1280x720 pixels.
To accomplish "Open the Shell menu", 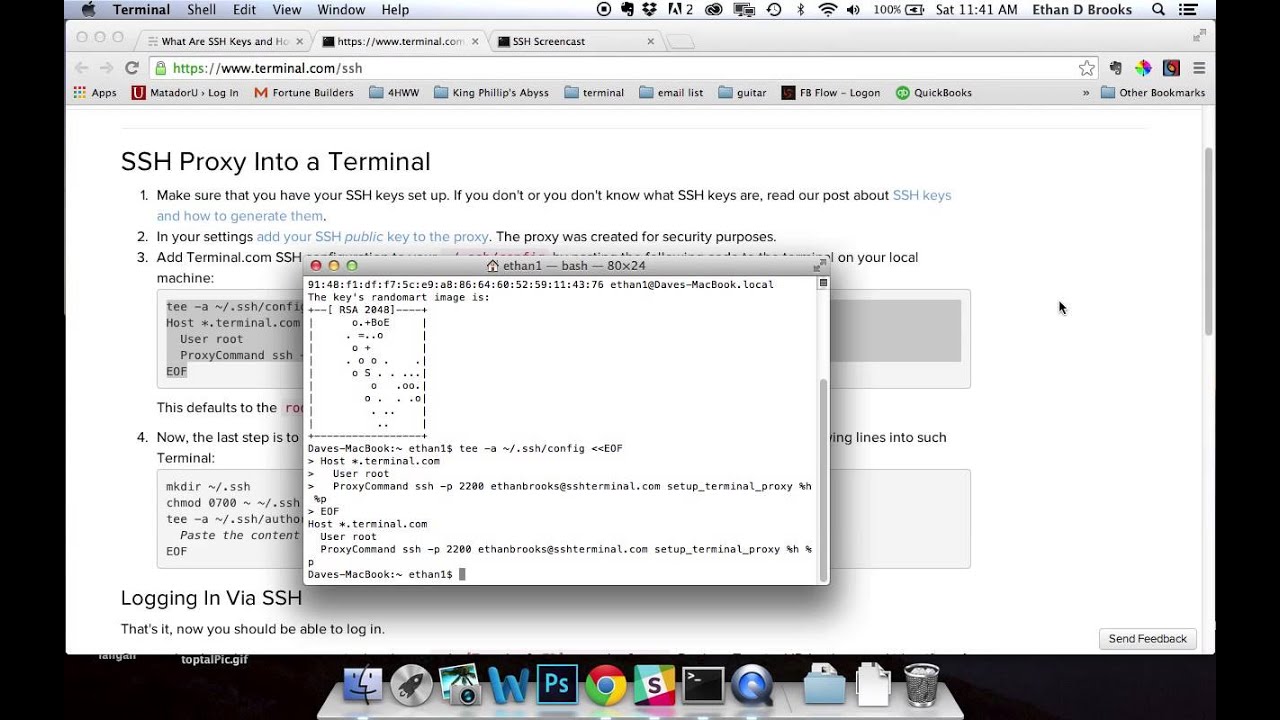I will [x=201, y=10].
